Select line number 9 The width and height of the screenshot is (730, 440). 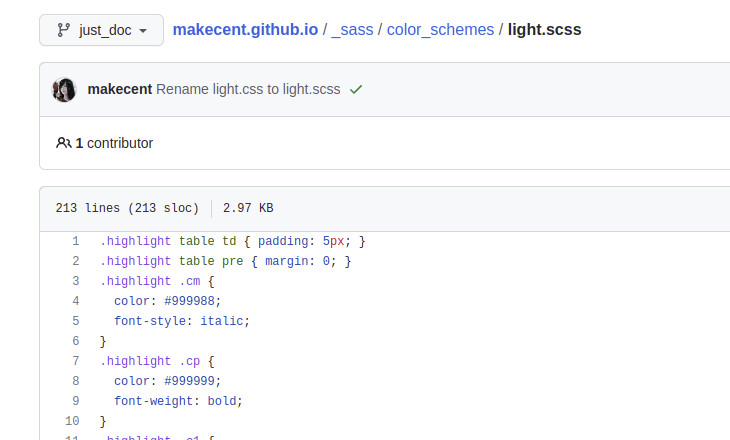pyautogui.click(x=76, y=401)
